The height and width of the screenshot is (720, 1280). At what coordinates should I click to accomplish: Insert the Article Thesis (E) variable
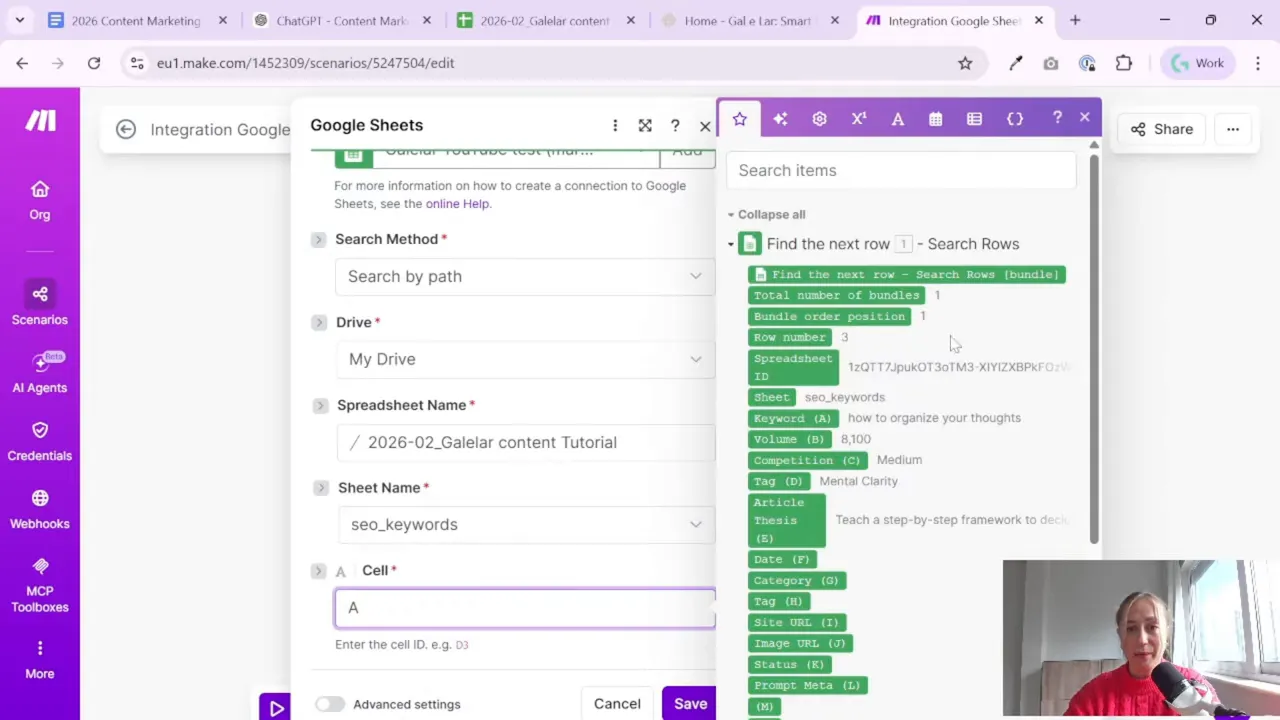[786, 520]
